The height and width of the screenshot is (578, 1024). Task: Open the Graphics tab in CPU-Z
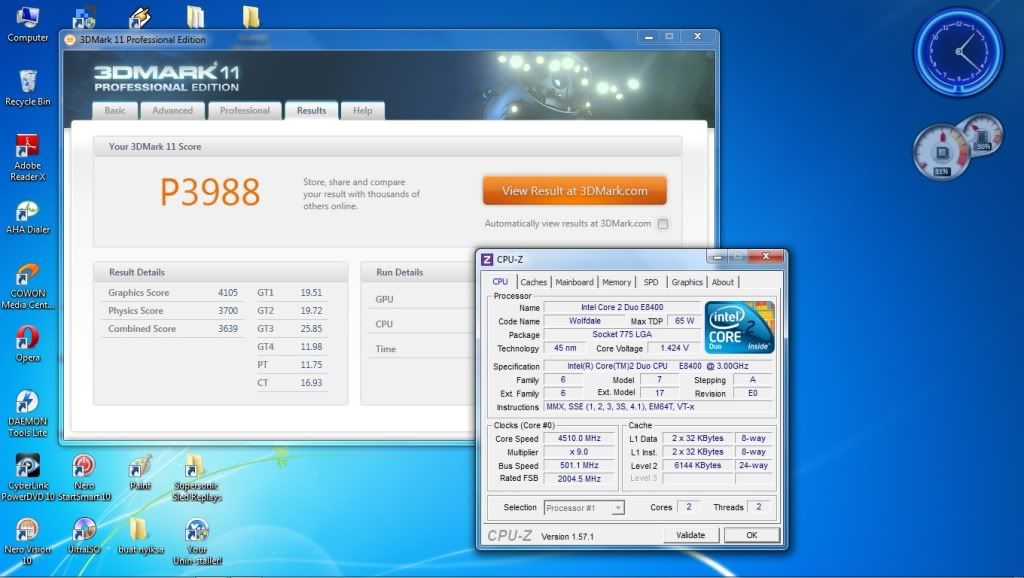pyautogui.click(x=687, y=282)
